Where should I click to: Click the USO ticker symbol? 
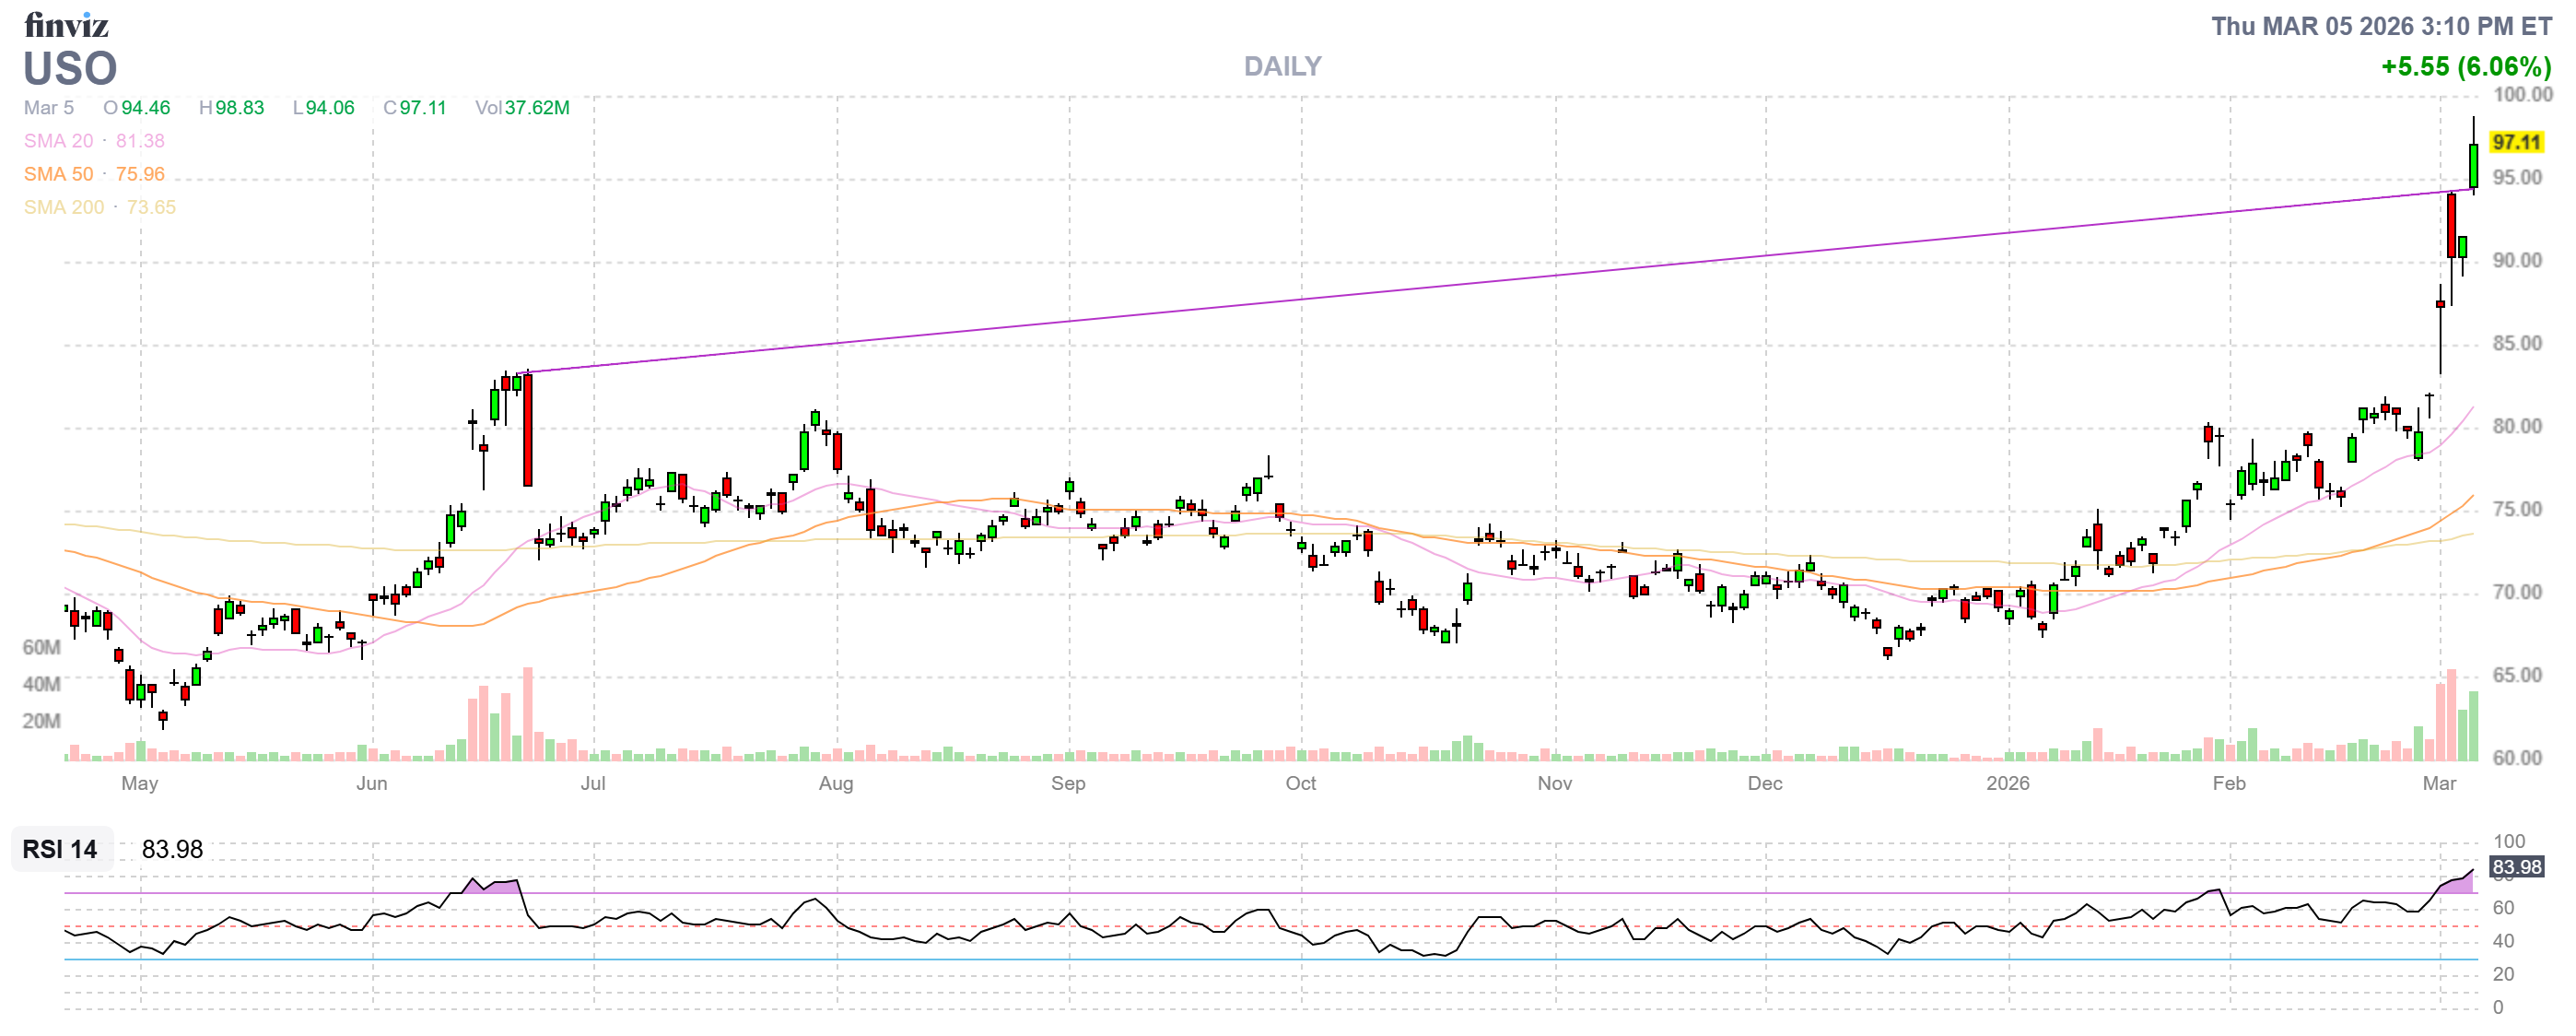tap(70, 69)
